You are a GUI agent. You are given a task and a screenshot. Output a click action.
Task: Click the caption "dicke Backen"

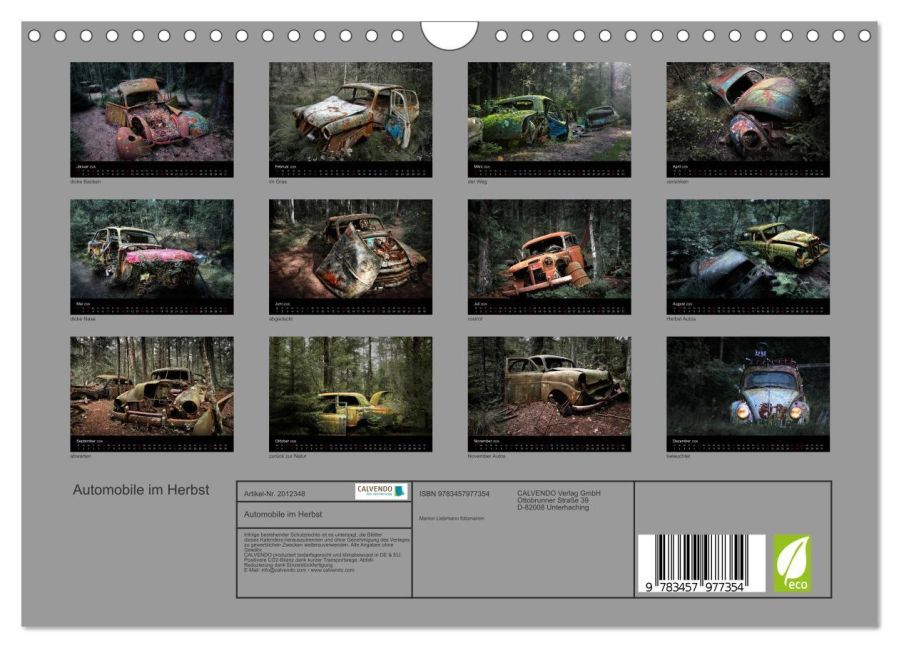point(85,182)
